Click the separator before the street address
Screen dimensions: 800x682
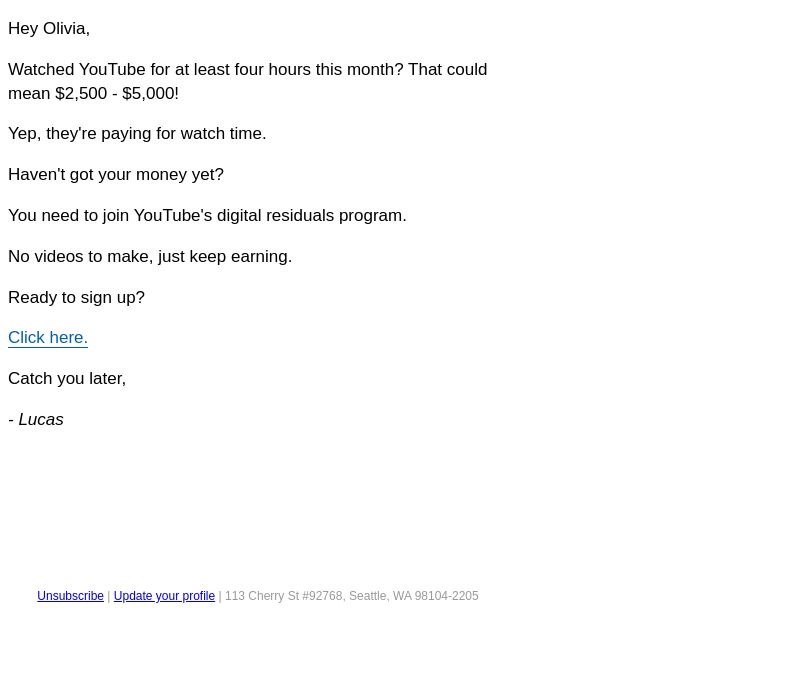220,596
